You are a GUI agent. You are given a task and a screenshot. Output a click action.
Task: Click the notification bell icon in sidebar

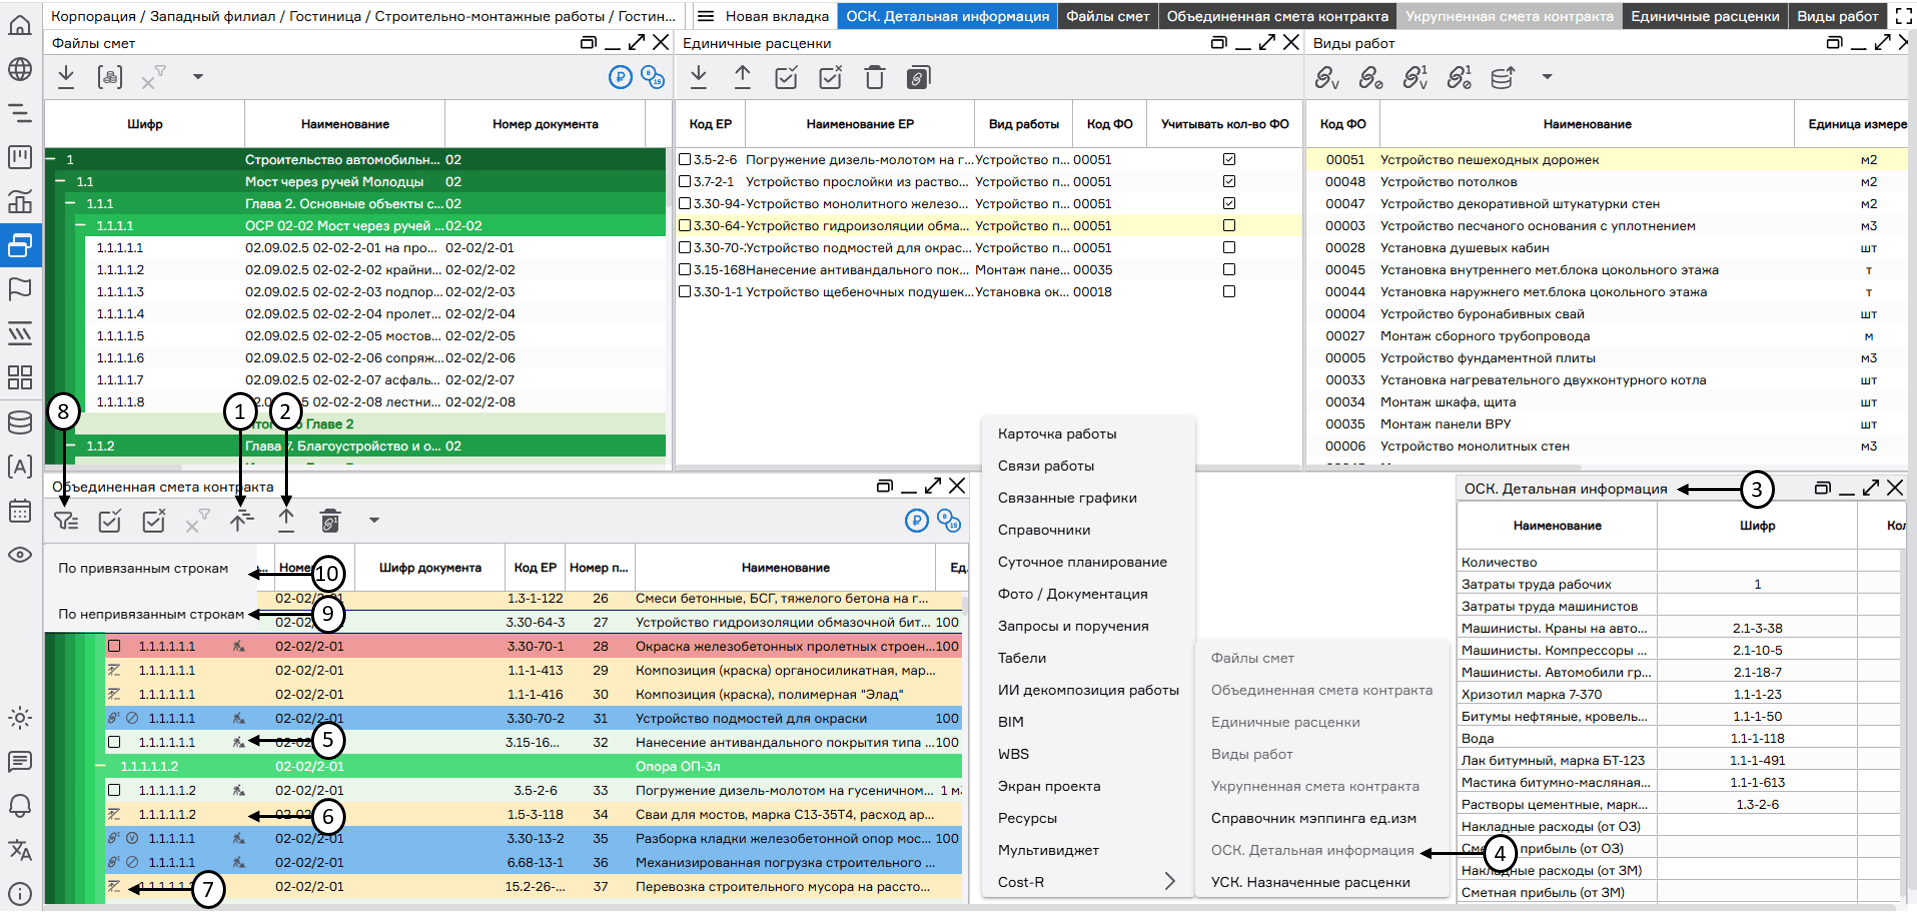[x=20, y=806]
